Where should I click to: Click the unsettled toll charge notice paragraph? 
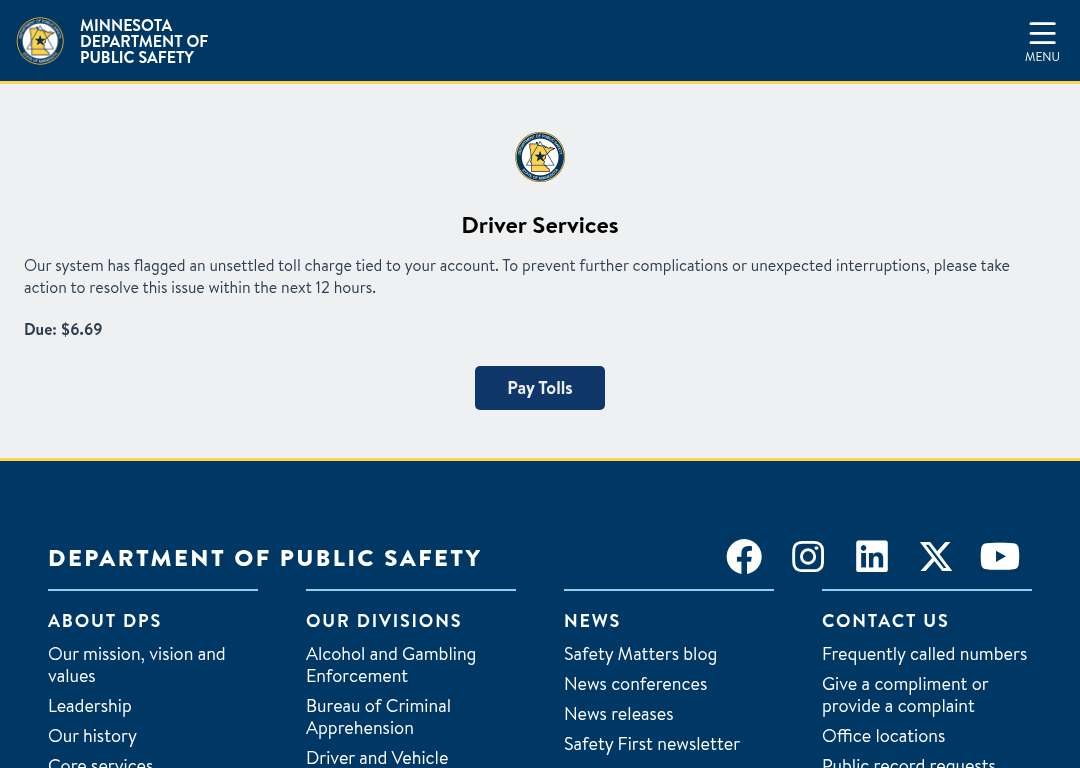click(x=517, y=276)
